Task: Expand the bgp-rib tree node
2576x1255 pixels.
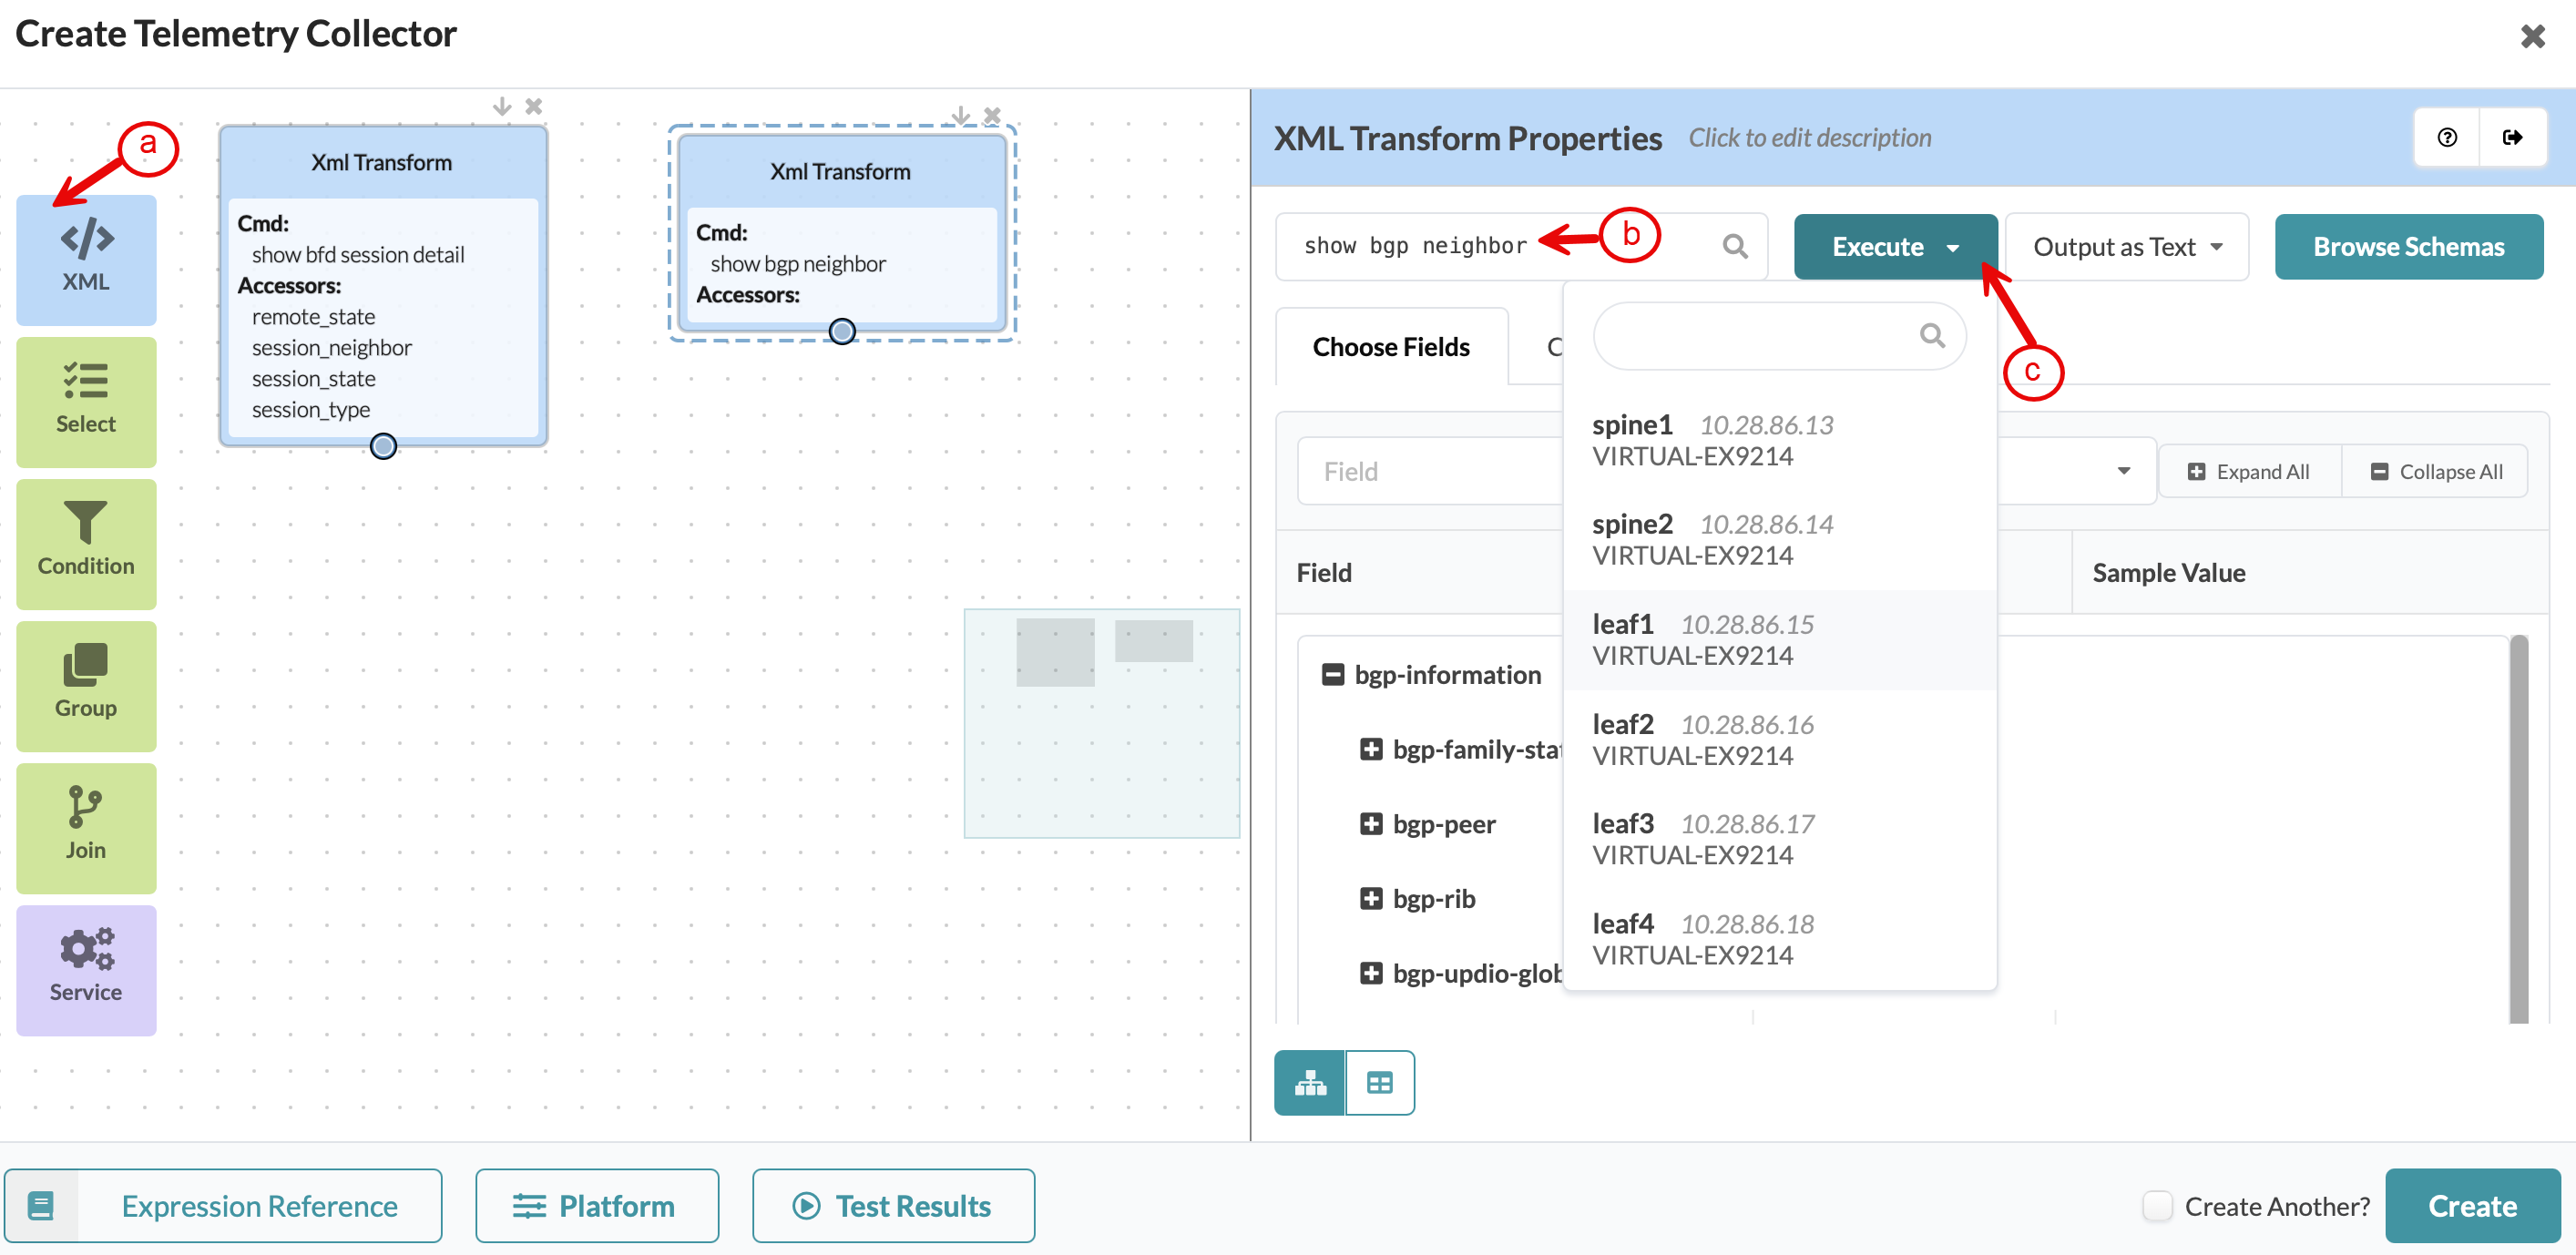Action: [1371, 898]
